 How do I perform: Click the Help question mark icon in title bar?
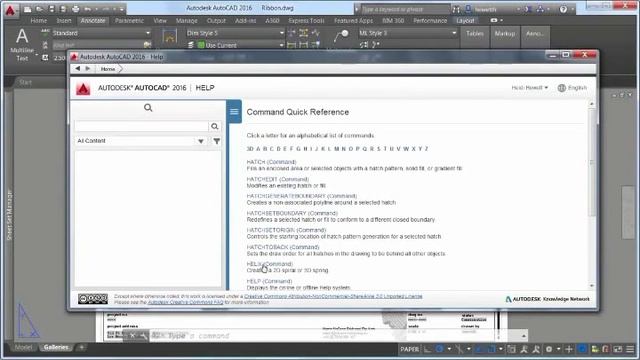(x=563, y=9)
